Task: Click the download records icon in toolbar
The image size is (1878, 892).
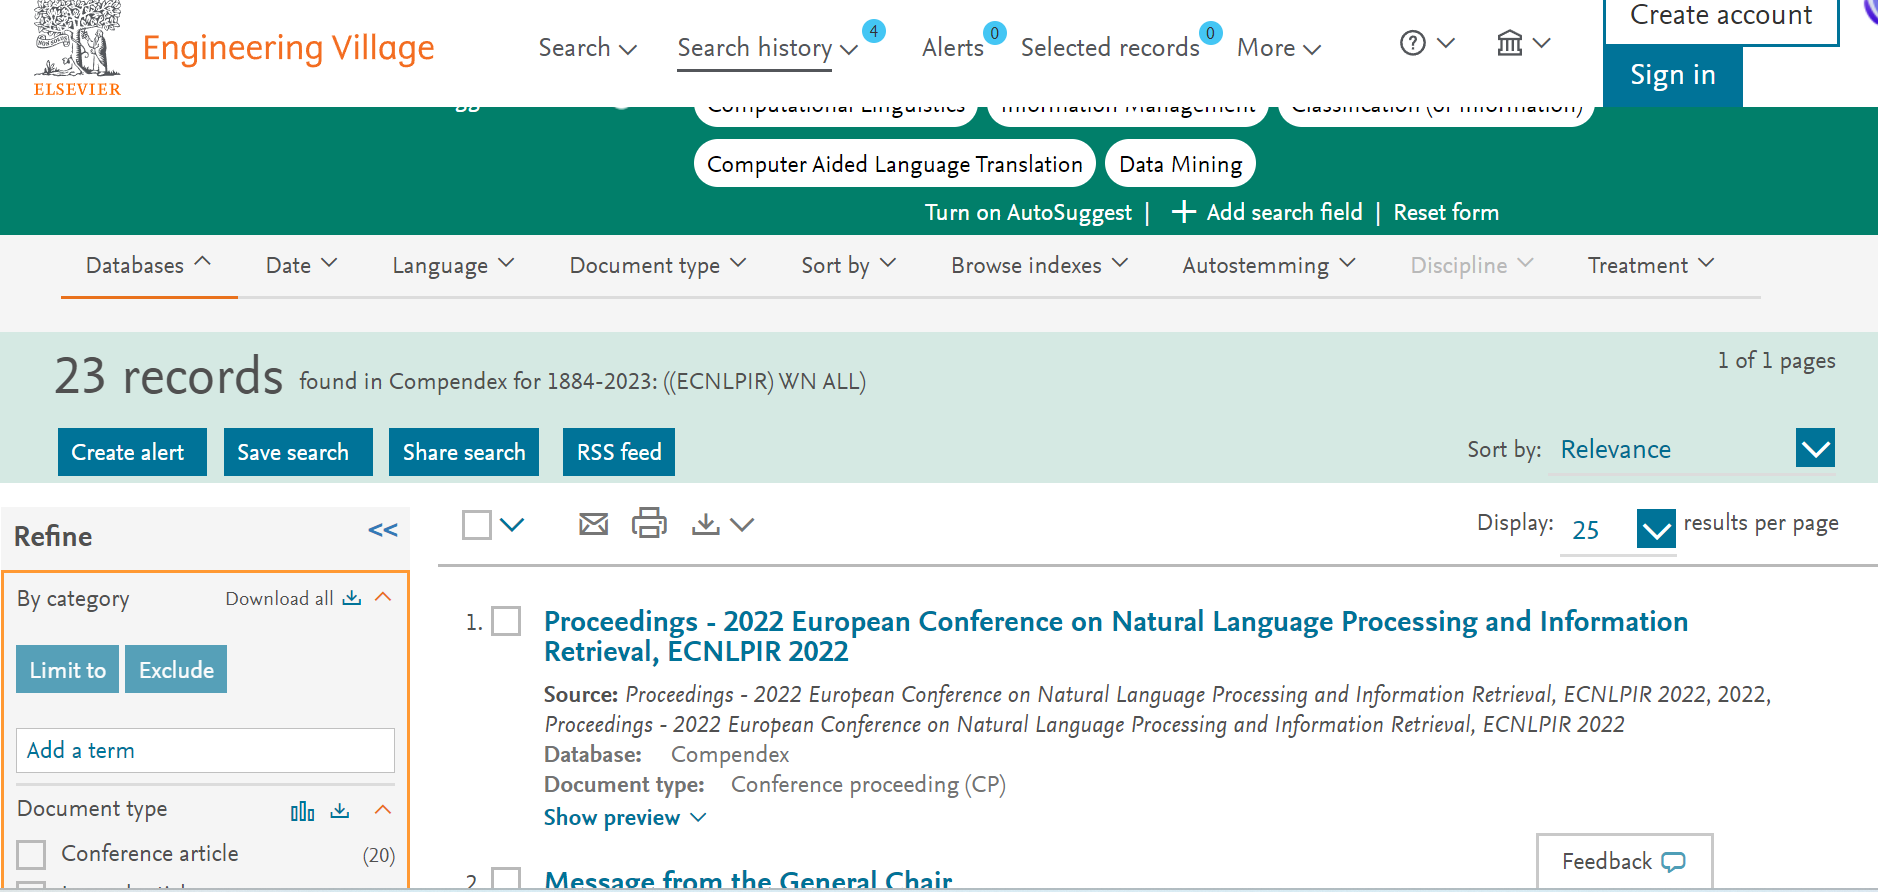Action: pyautogui.click(x=706, y=524)
